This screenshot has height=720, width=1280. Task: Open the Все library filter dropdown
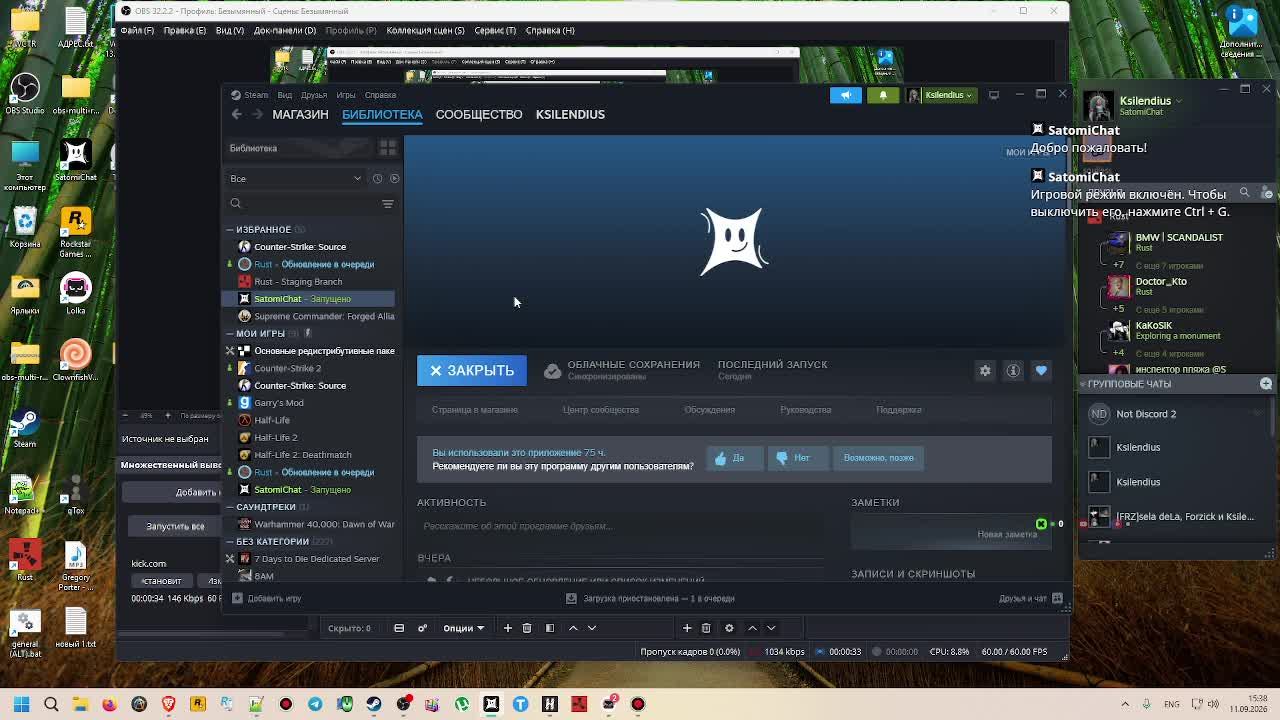296,179
